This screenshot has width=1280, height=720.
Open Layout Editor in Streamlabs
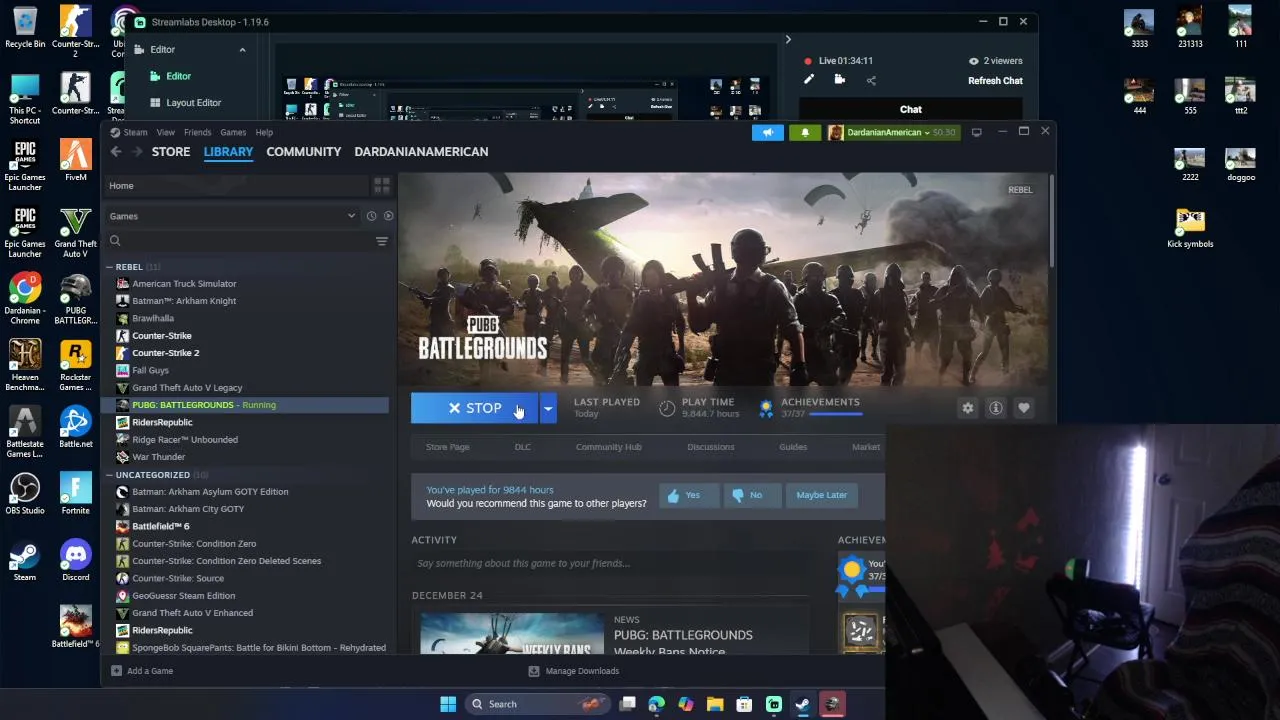[x=193, y=103]
